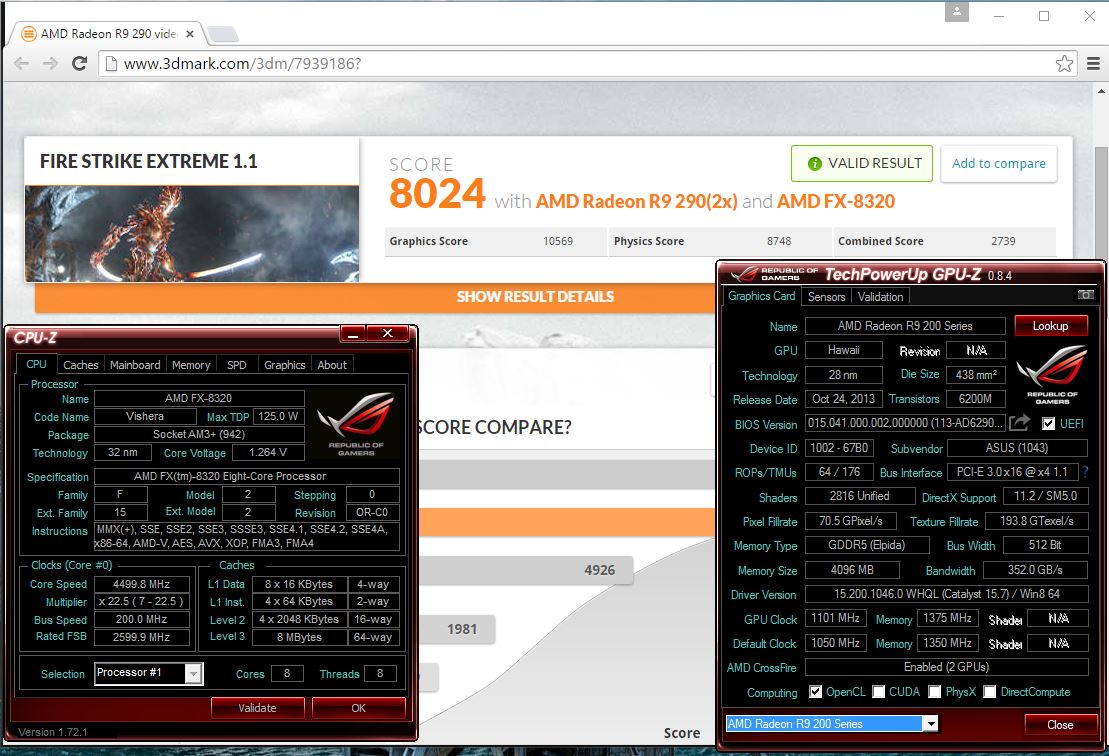1109x756 pixels.
Task: Click the GPU-Z screenshot camera icon
Action: (1085, 294)
